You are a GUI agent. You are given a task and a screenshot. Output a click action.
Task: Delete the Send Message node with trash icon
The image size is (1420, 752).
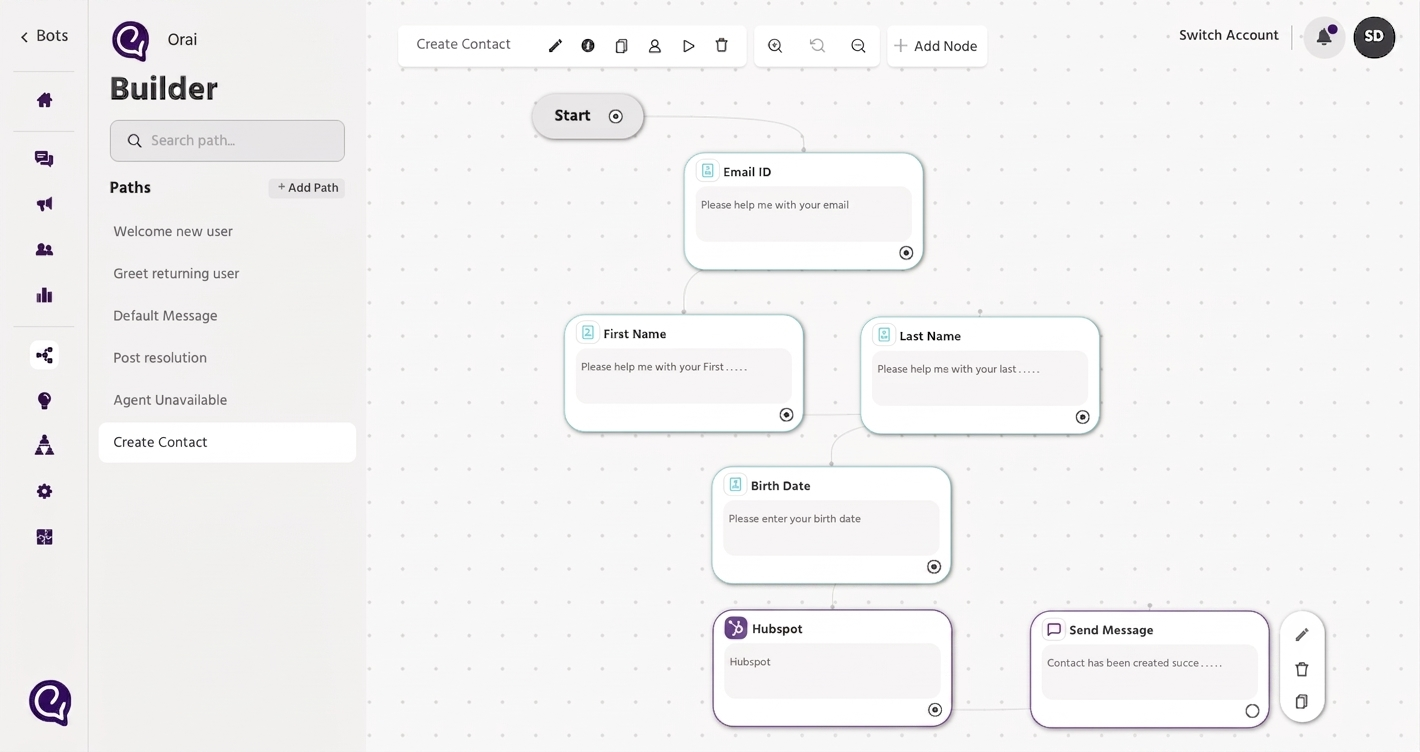click(x=1302, y=669)
